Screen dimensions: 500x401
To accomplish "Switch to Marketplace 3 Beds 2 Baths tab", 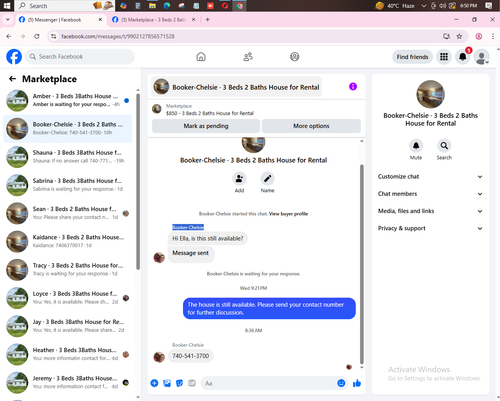I will (152, 20).
